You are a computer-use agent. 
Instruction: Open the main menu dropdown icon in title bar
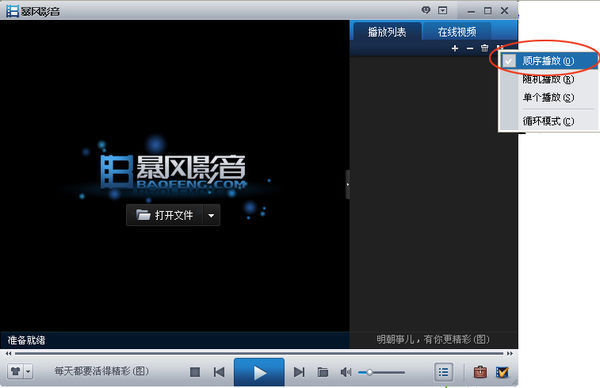click(x=442, y=10)
